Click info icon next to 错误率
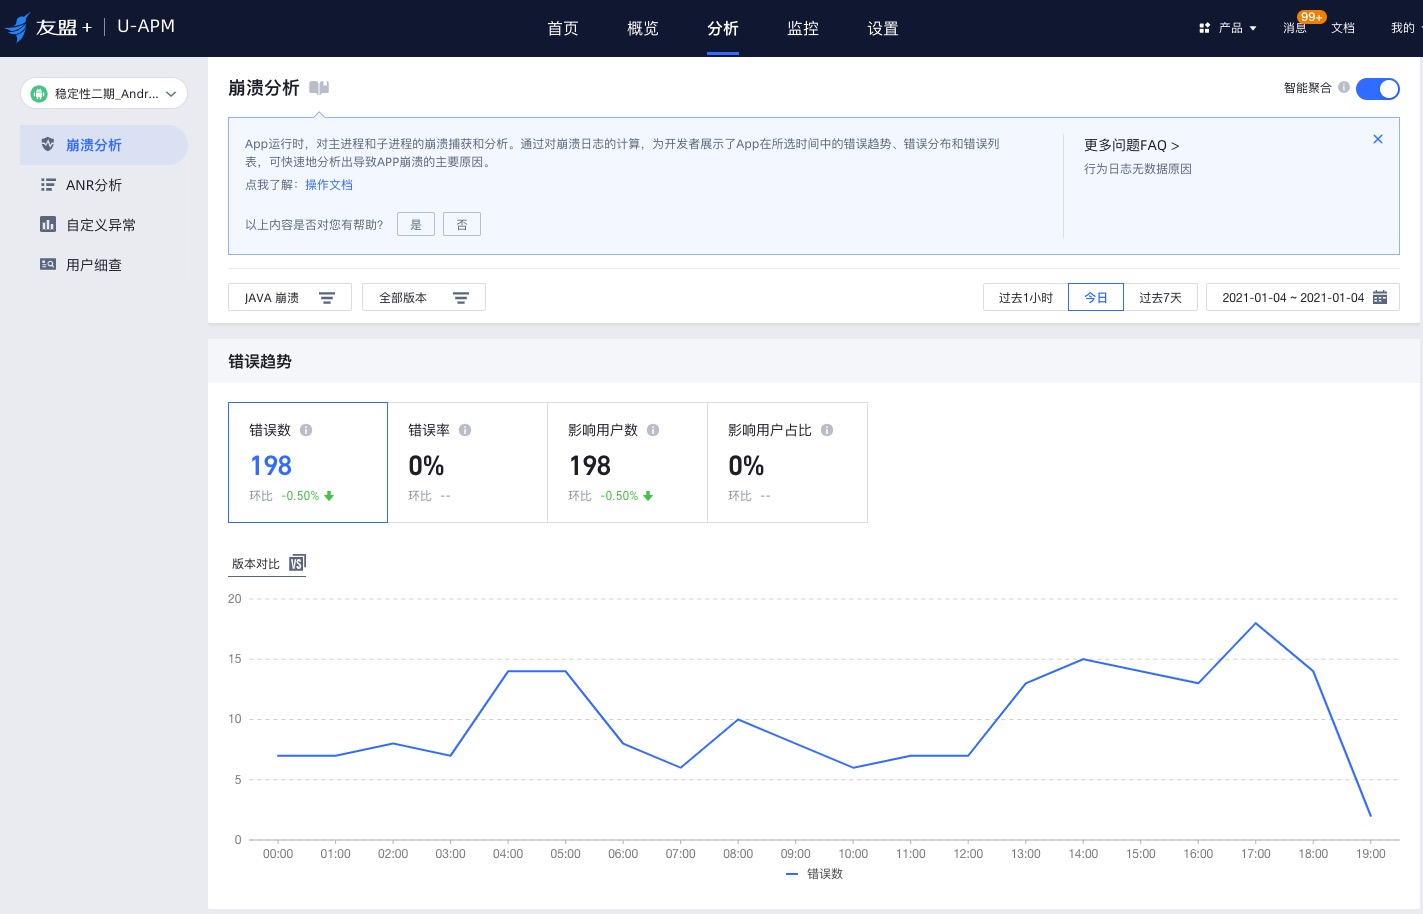The image size is (1423, 914). pos(465,430)
